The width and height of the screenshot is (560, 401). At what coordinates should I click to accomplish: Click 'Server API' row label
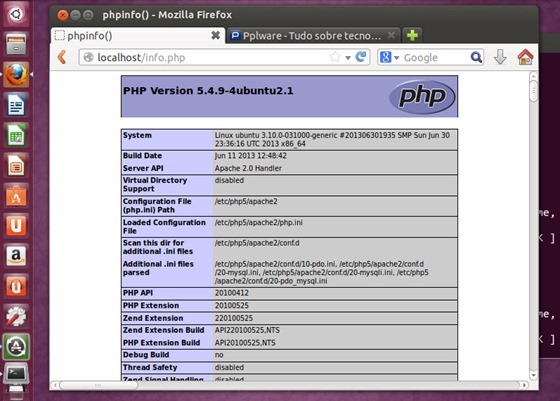(x=143, y=168)
